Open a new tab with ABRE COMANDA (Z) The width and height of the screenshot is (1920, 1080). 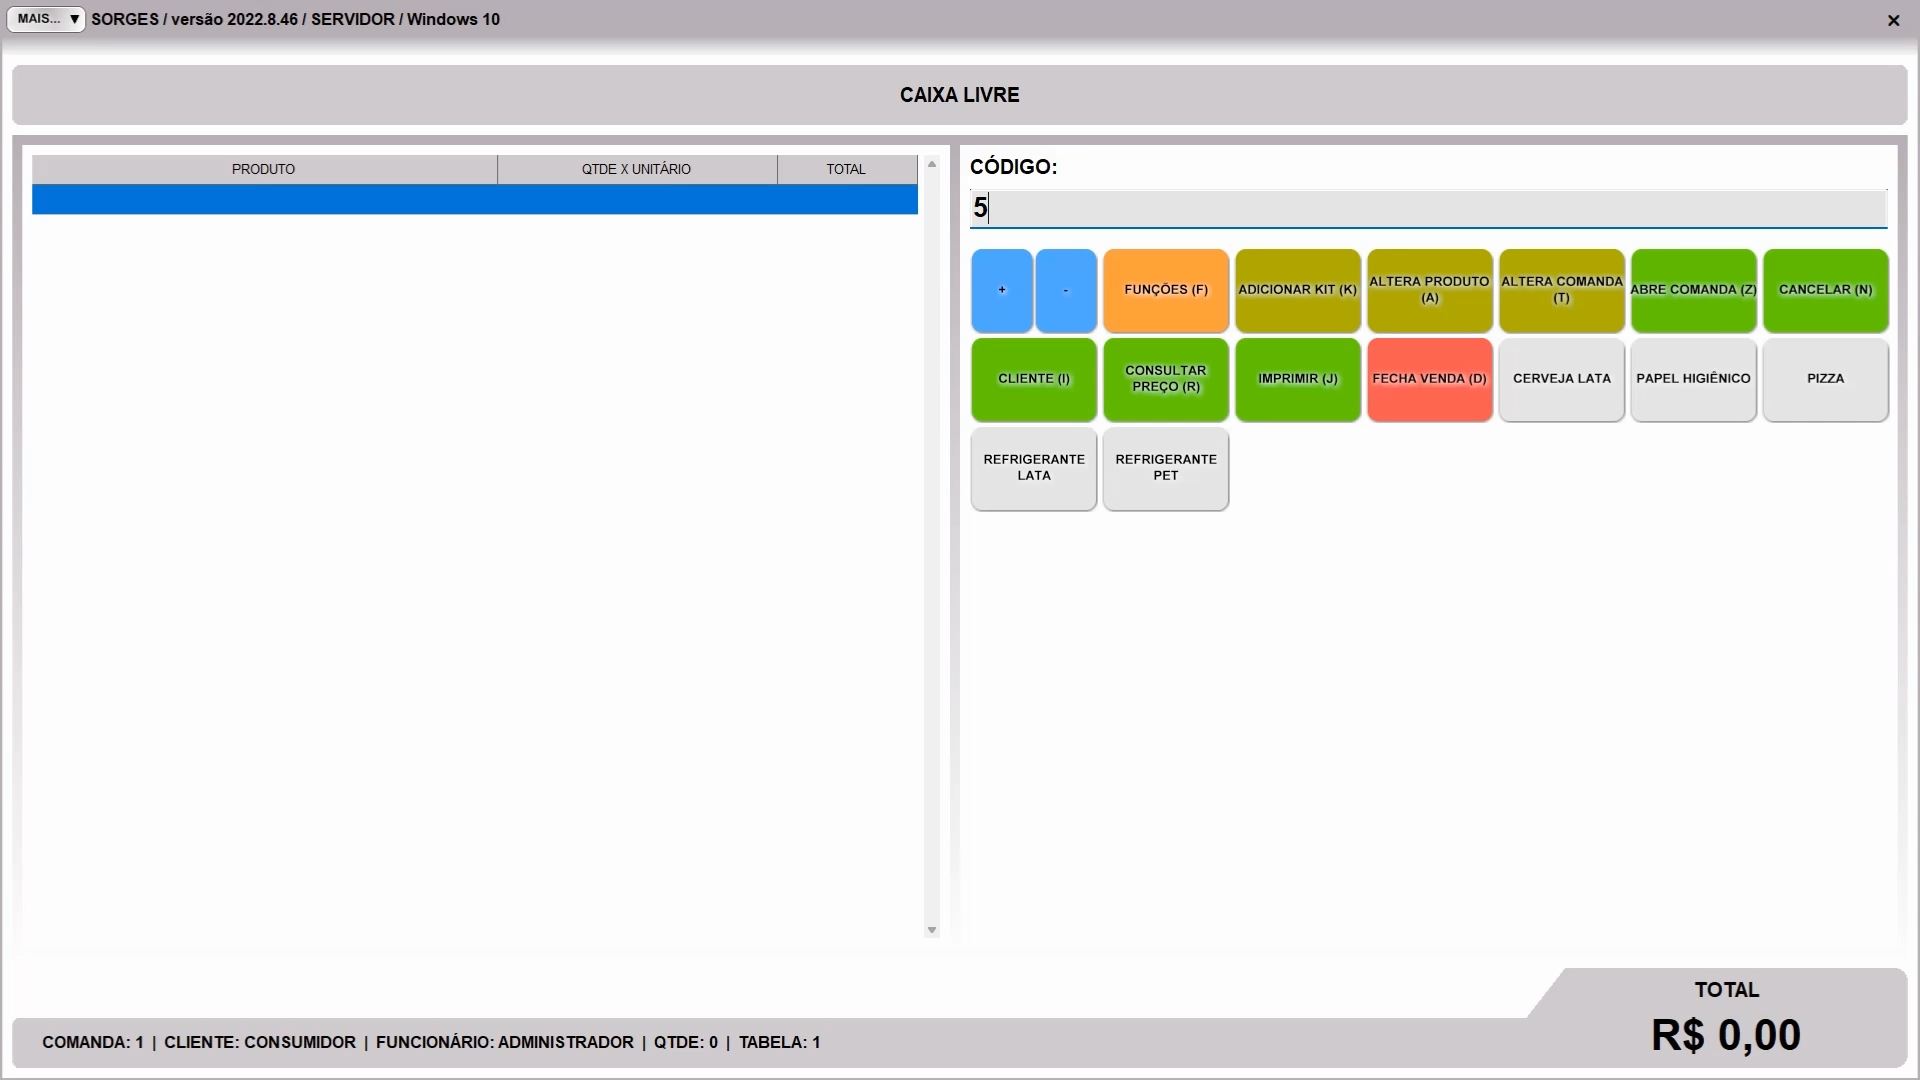[x=1693, y=290]
